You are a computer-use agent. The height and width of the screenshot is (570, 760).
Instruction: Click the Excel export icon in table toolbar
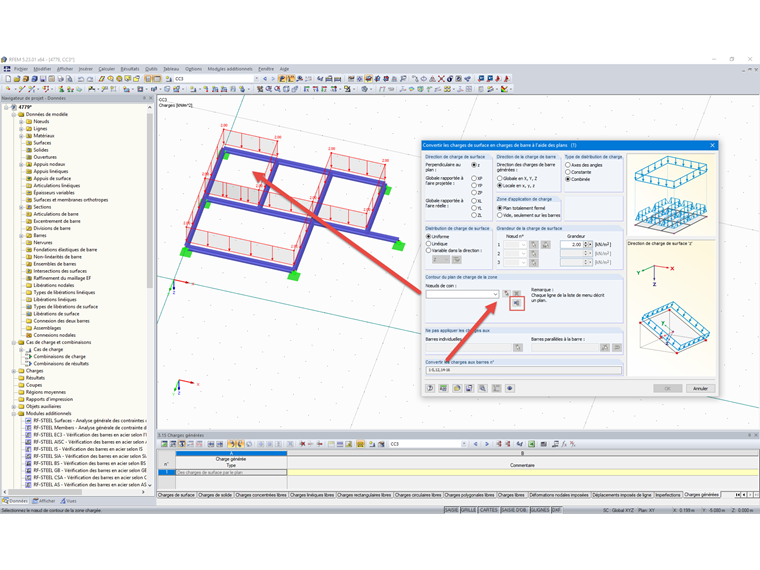point(532,444)
